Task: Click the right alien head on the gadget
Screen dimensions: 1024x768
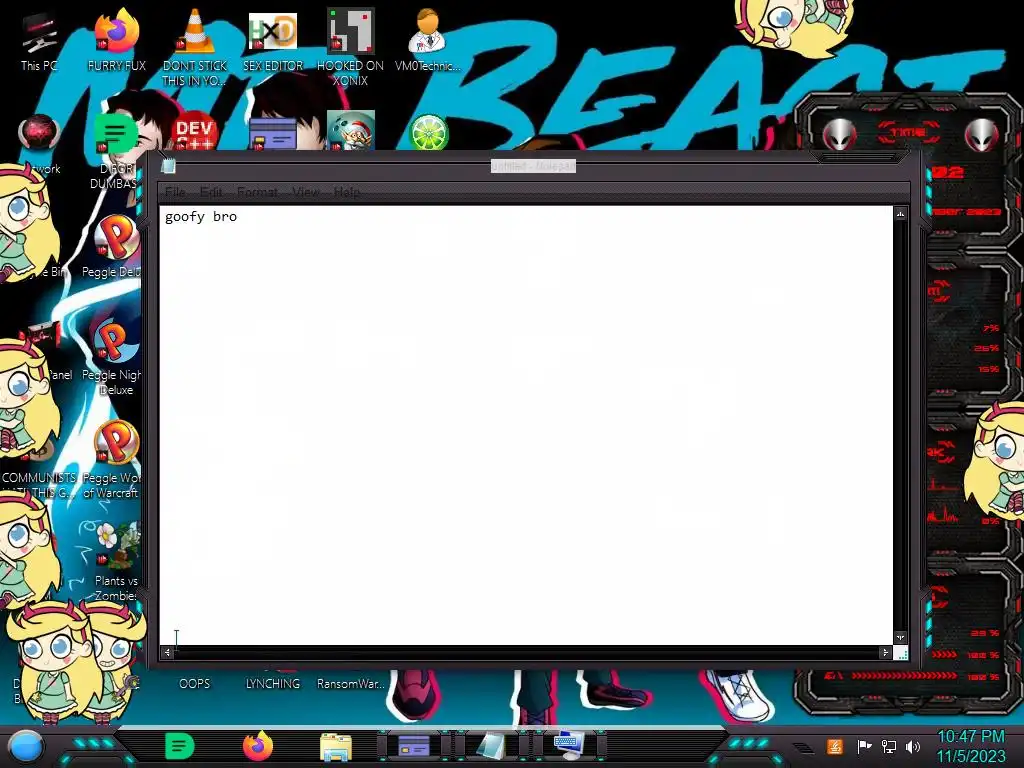Action: (x=982, y=135)
